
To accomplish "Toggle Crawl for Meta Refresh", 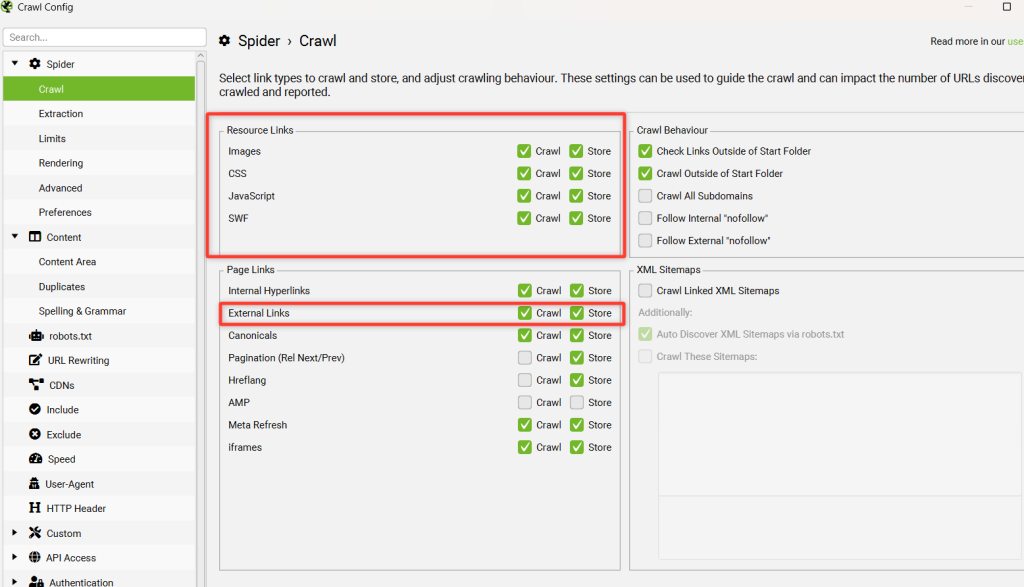I will click(524, 424).
